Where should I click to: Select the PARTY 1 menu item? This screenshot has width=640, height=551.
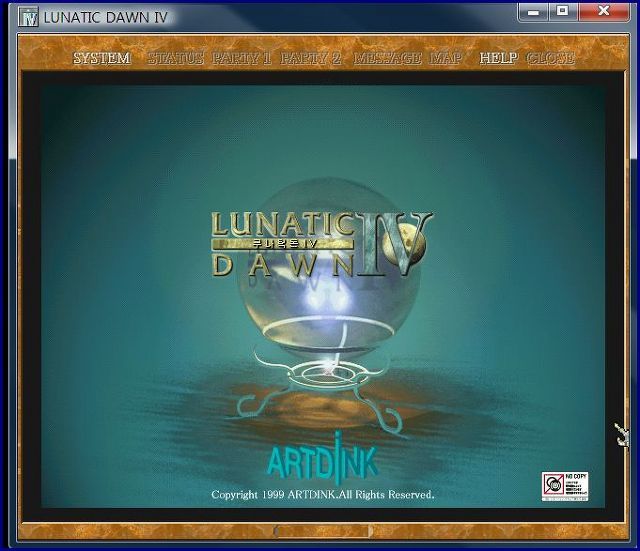[242, 58]
